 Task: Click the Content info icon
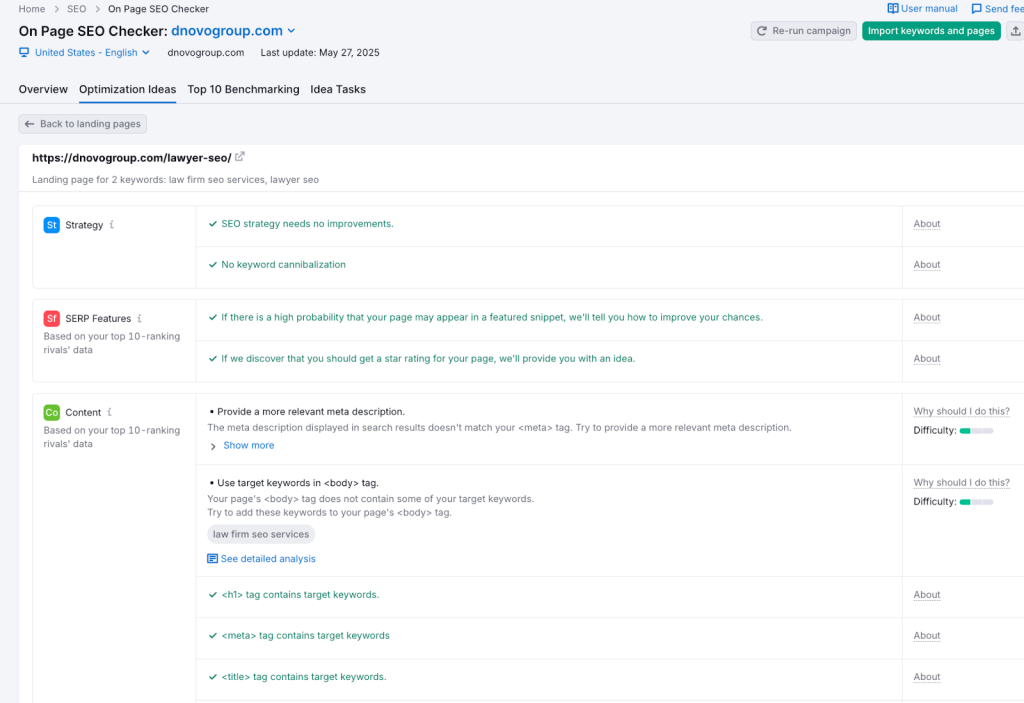coord(110,412)
